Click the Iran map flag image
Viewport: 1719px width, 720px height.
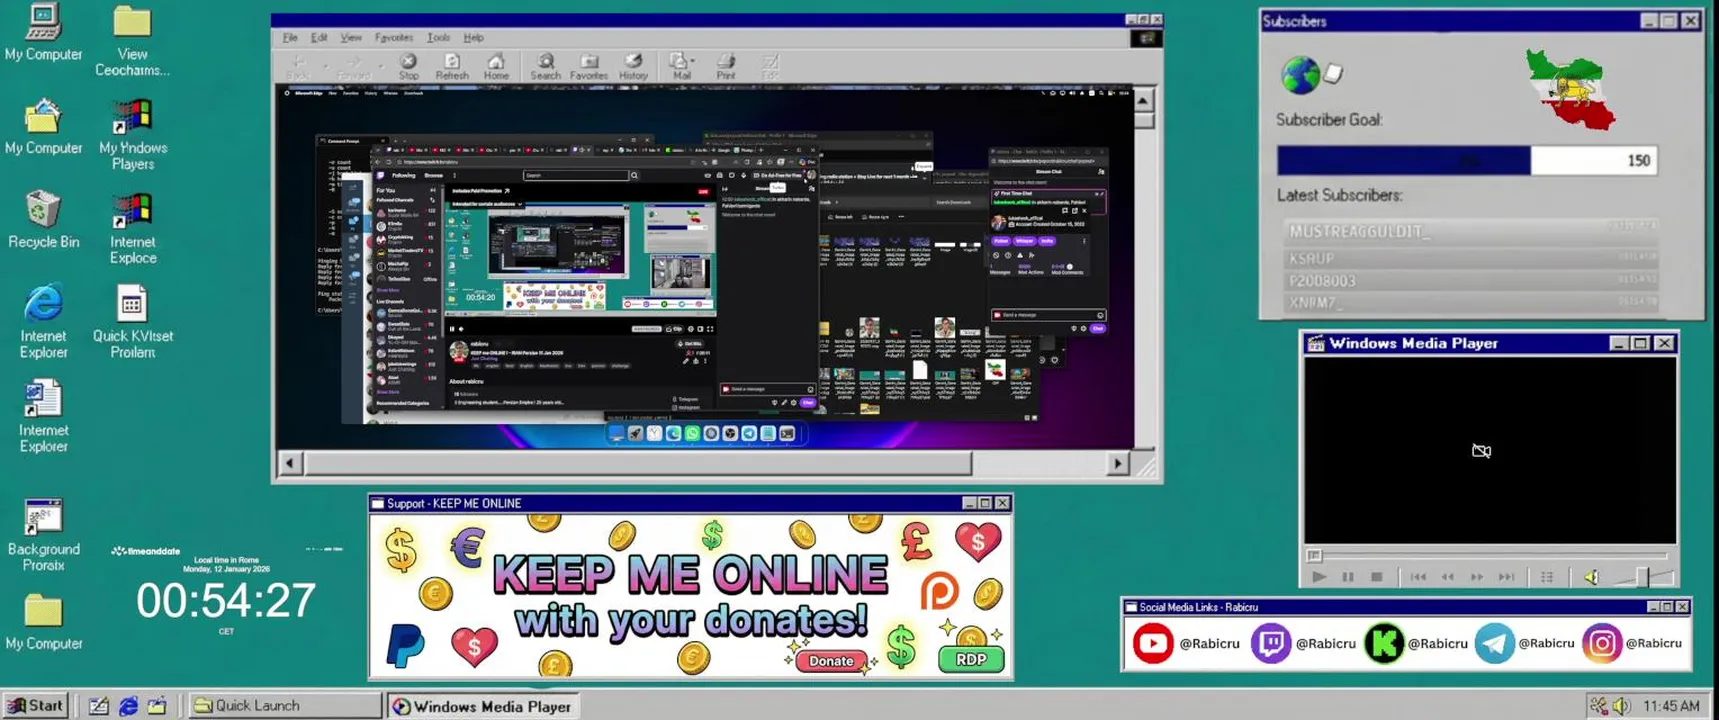point(1569,90)
